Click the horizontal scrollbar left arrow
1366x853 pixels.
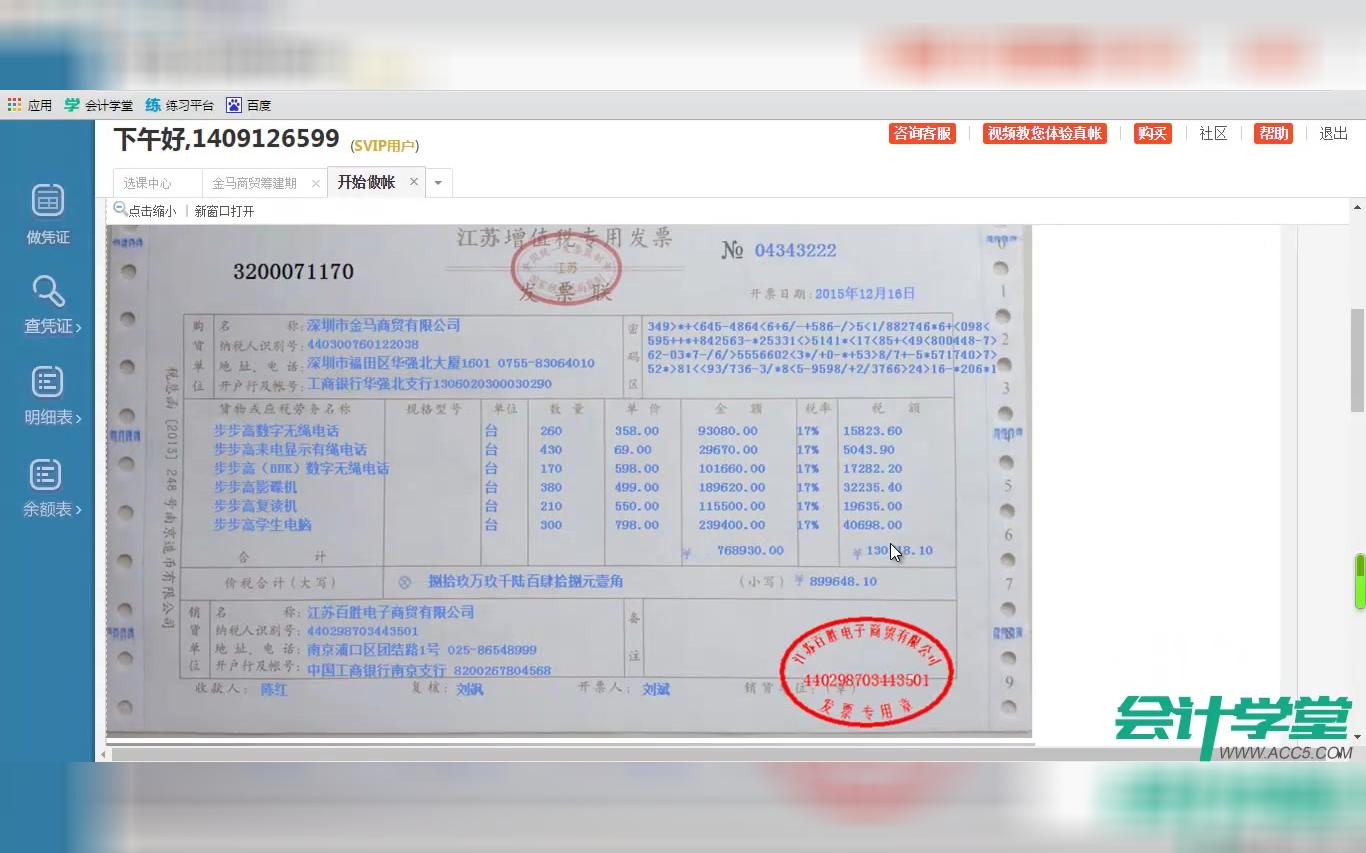point(101,755)
